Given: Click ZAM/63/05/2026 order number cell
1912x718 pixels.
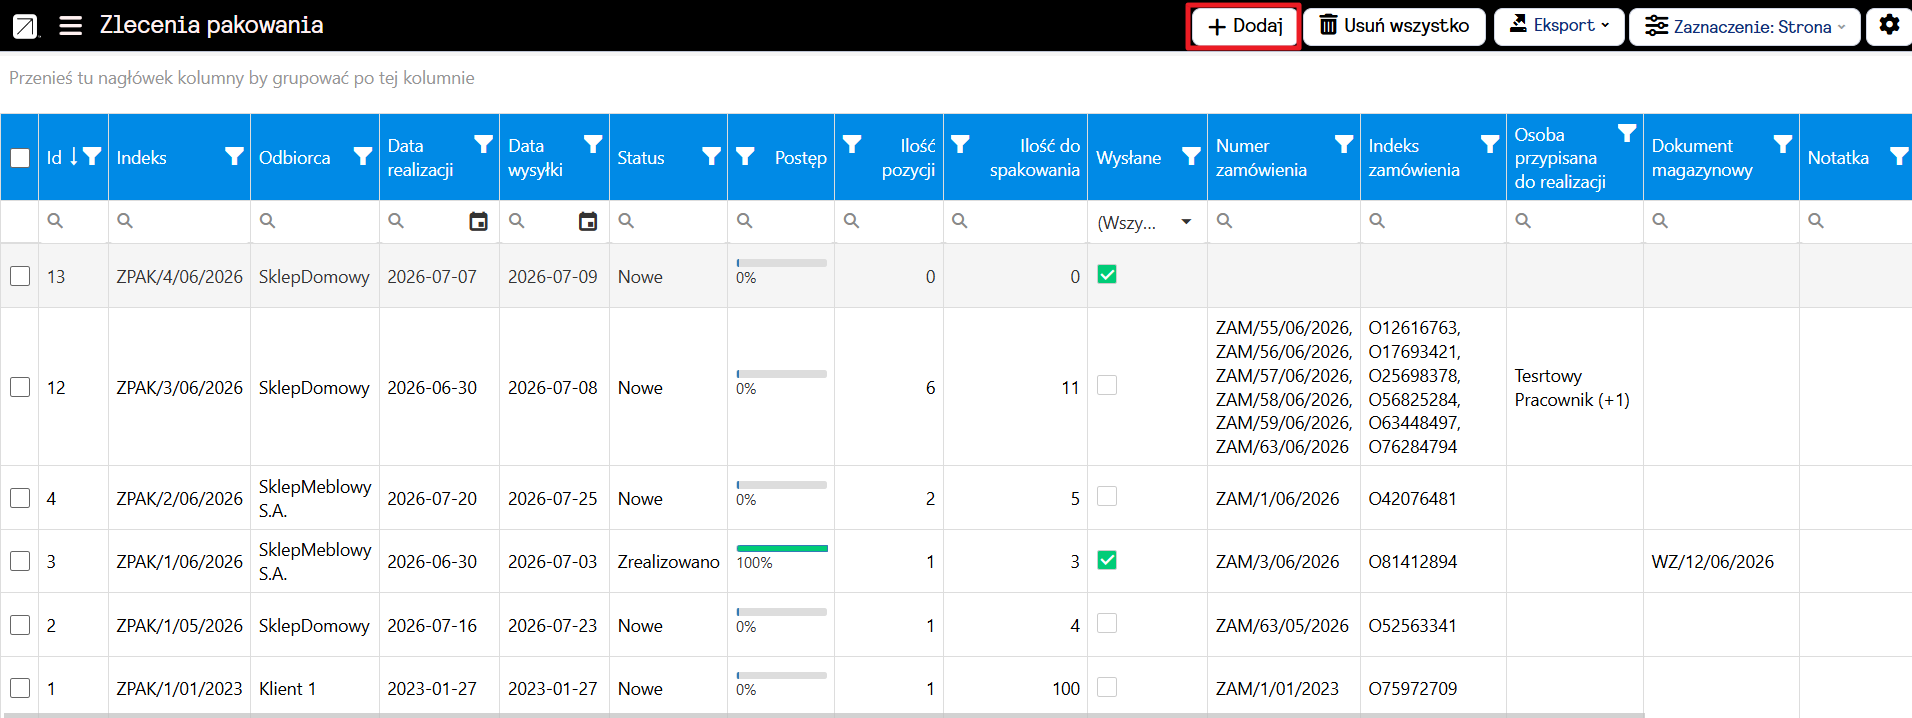Looking at the screenshot, I should [x=1282, y=626].
